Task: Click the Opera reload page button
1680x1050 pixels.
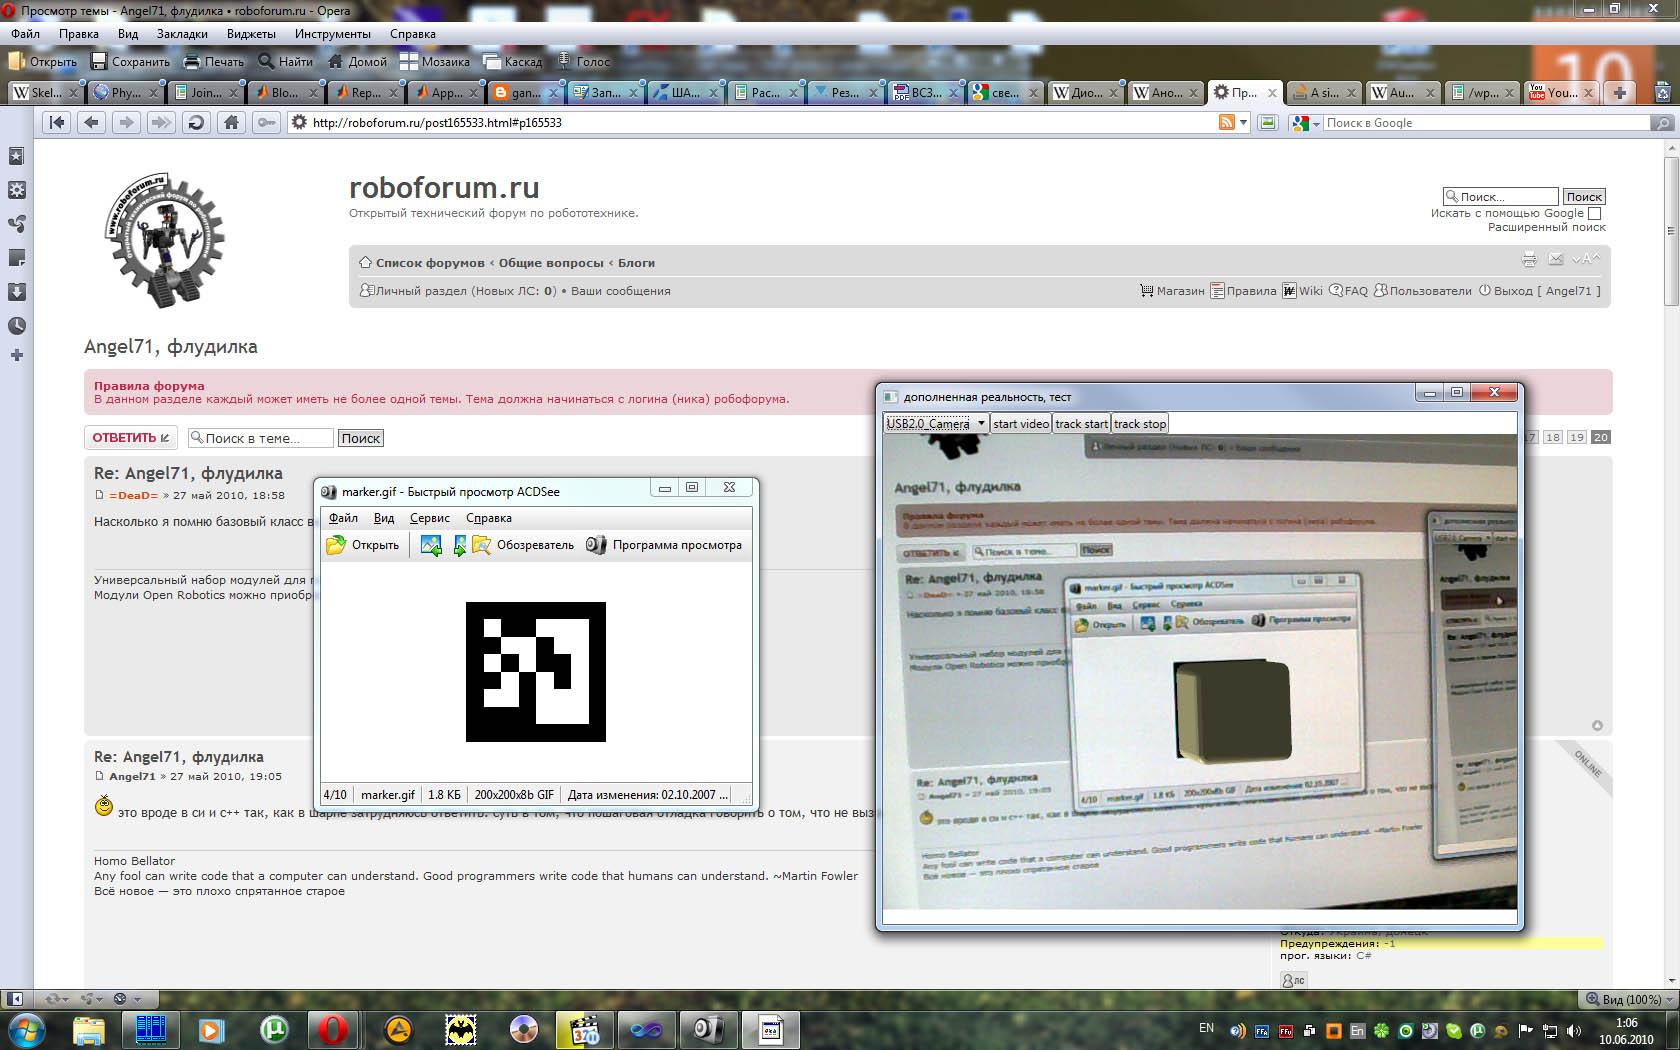Action: 196,122
